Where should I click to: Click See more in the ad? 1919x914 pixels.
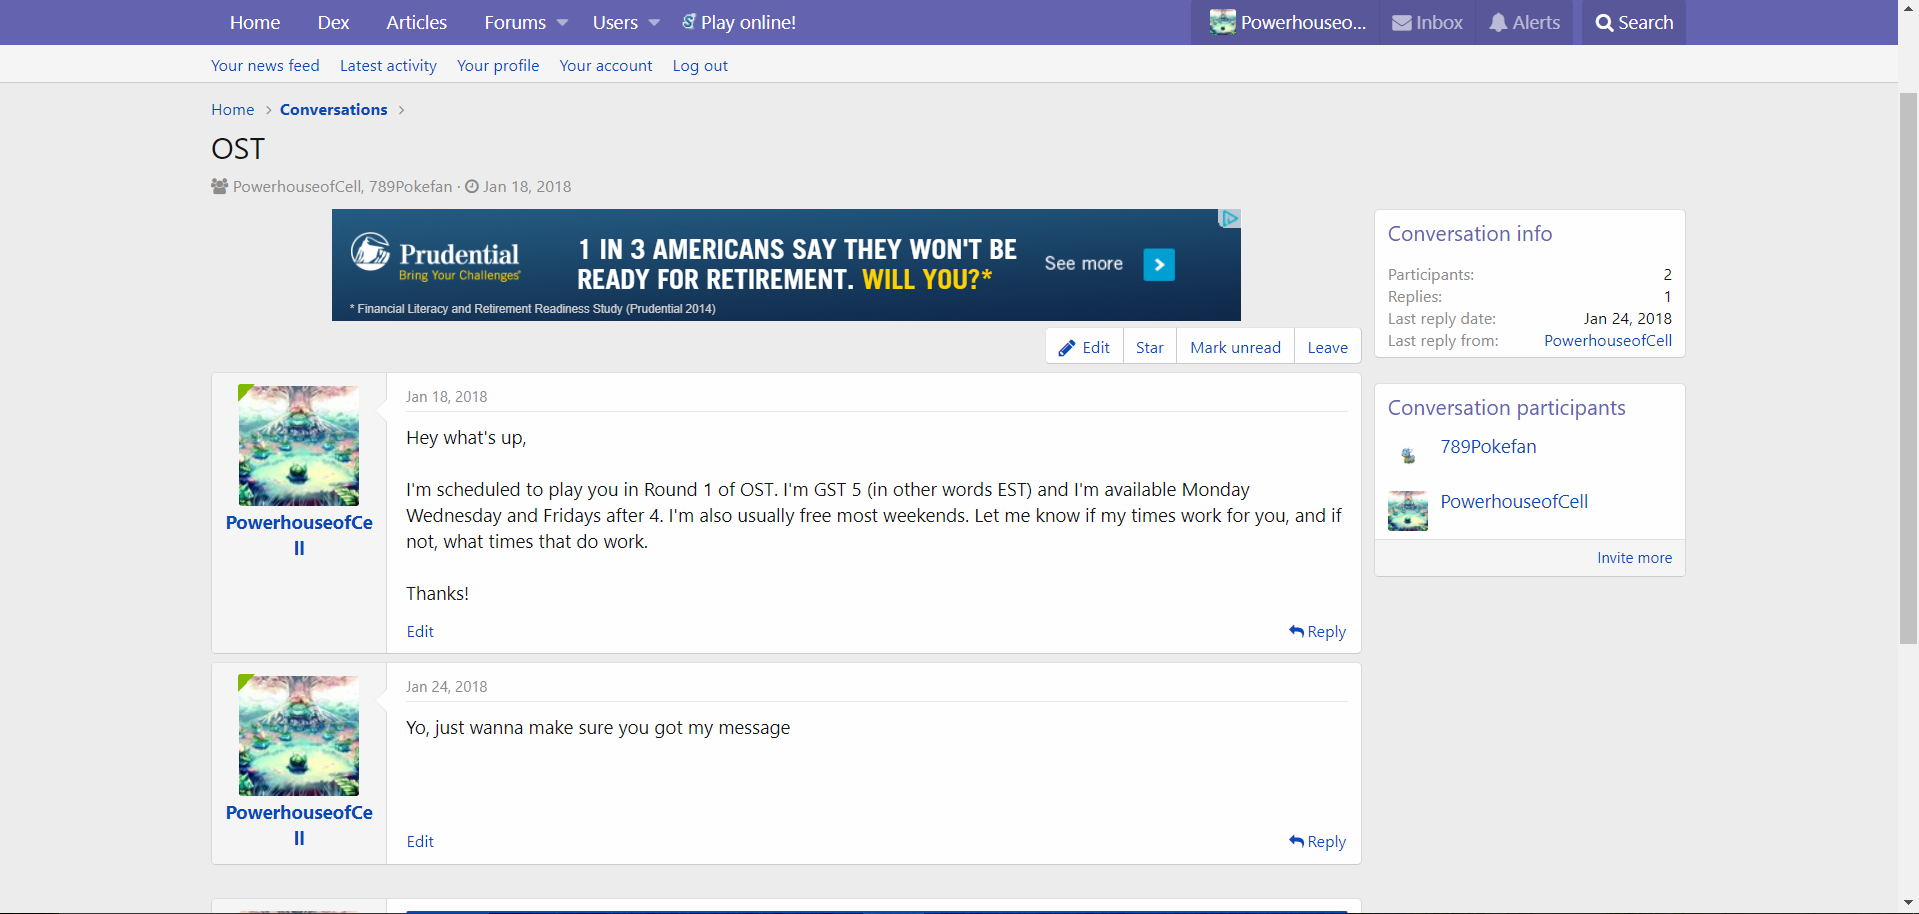pyautogui.click(x=1084, y=264)
